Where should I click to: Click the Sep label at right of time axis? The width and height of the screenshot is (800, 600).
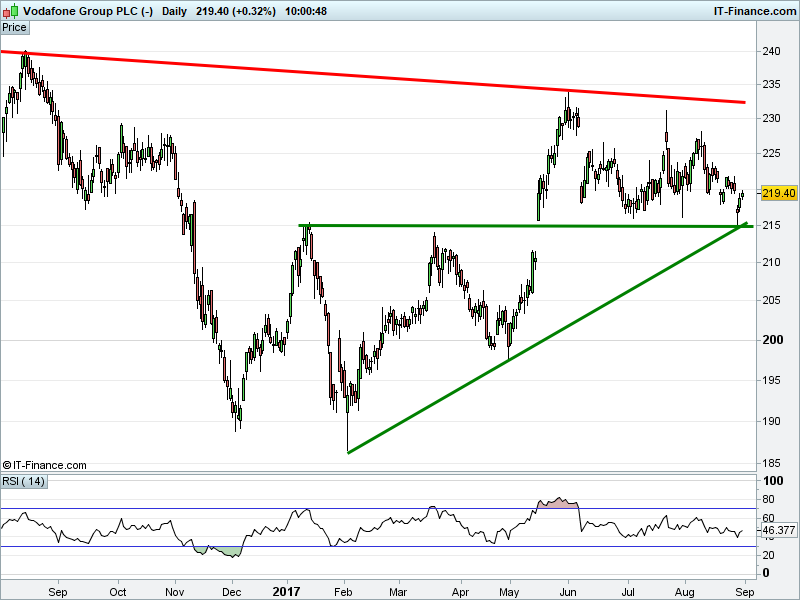tap(745, 592)
